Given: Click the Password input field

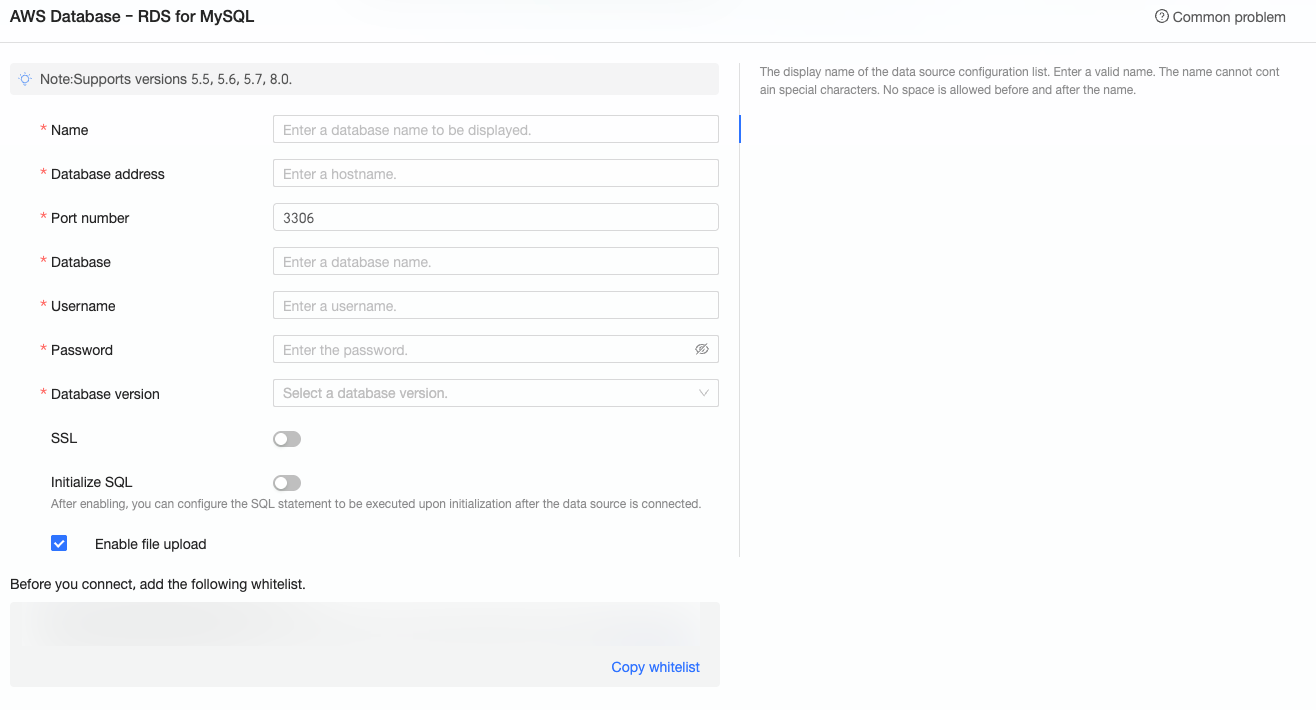Looking at the screenshot, I should [480, 350].
